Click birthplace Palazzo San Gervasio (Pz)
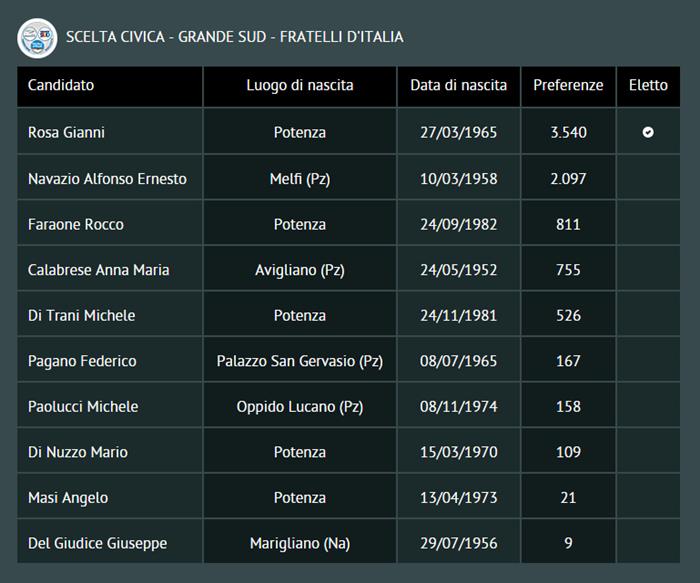 (x=300, y=361)
